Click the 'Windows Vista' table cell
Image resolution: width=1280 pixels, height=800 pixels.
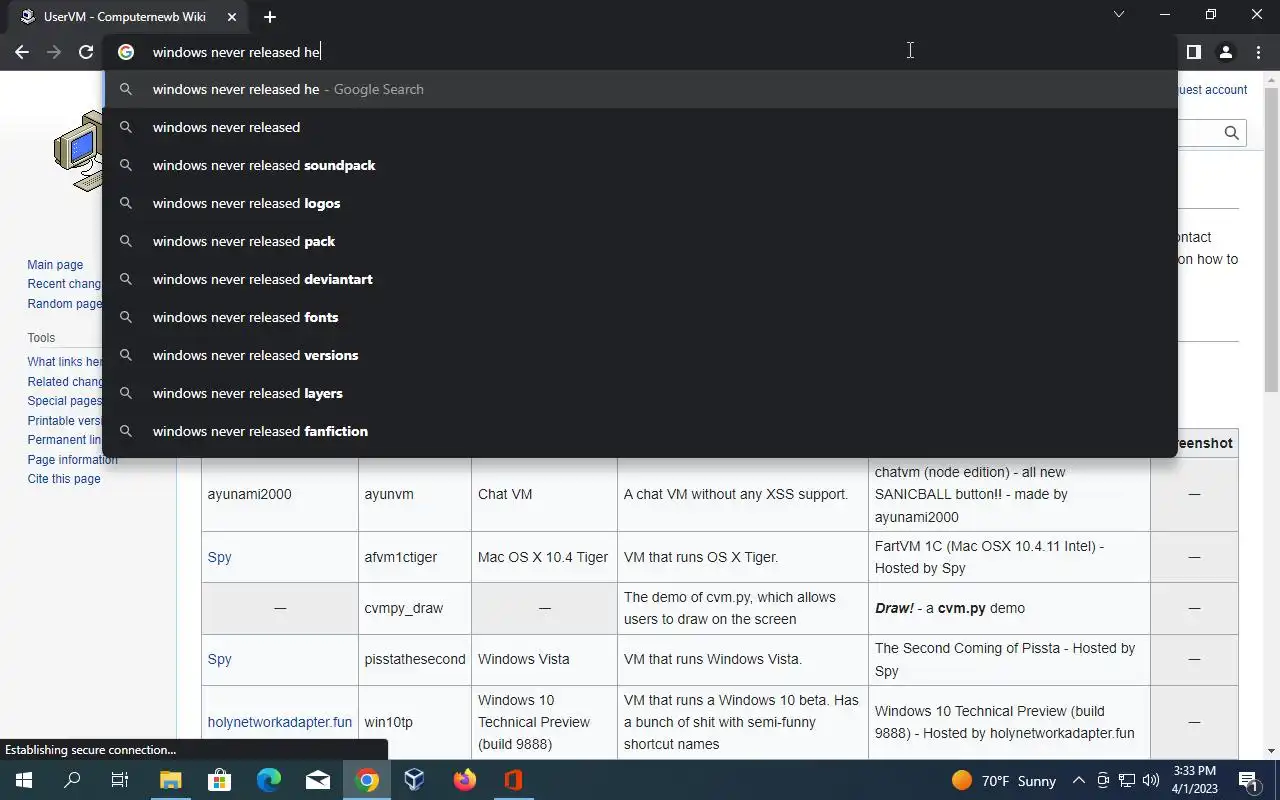(544, 659)
